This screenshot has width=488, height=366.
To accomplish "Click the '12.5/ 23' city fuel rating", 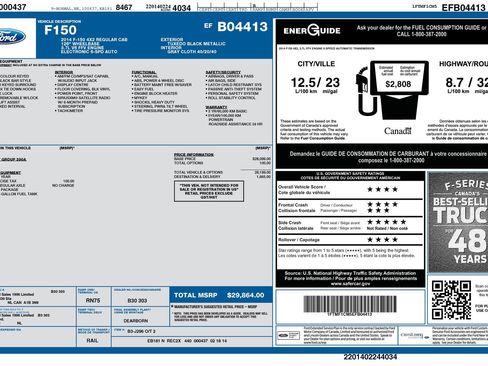I will tap(315, 82).
